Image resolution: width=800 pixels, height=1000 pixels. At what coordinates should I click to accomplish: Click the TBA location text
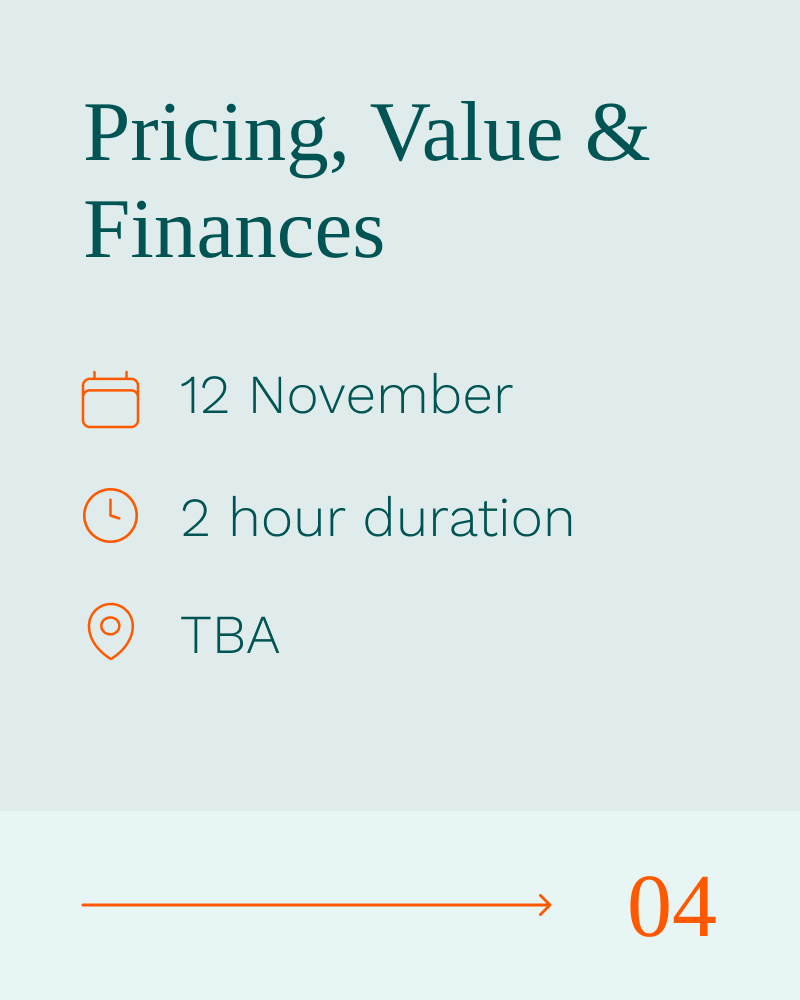tap(230, 635)
